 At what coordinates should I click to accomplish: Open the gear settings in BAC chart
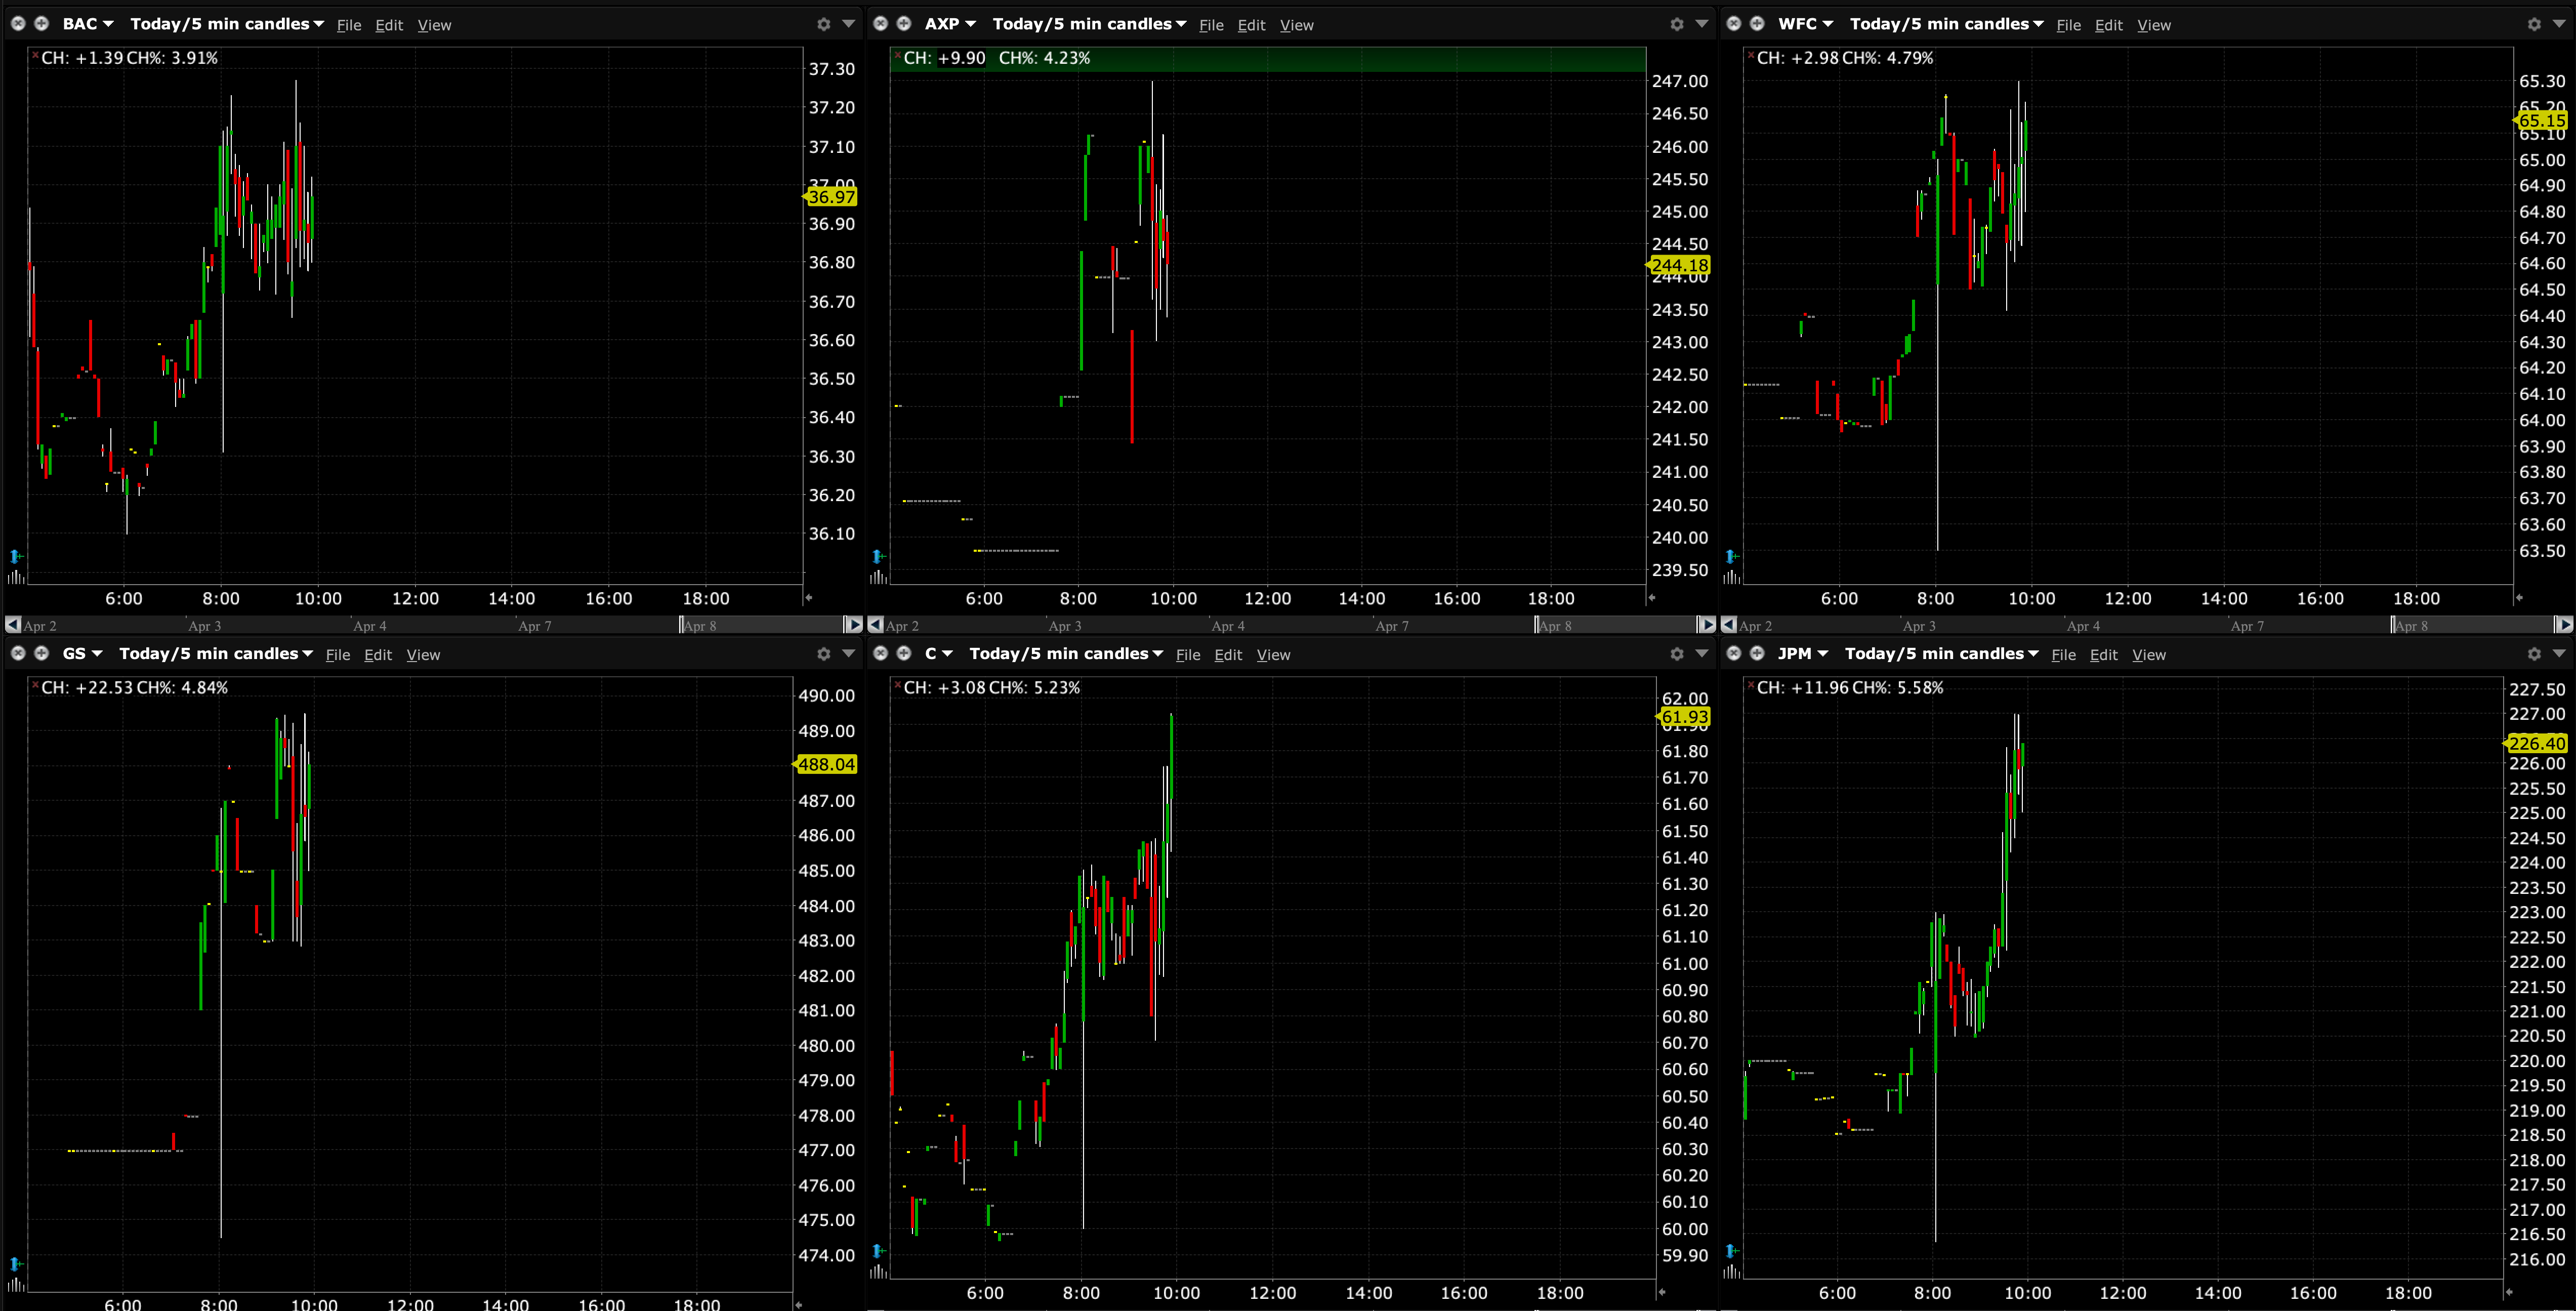coord(823,24)
